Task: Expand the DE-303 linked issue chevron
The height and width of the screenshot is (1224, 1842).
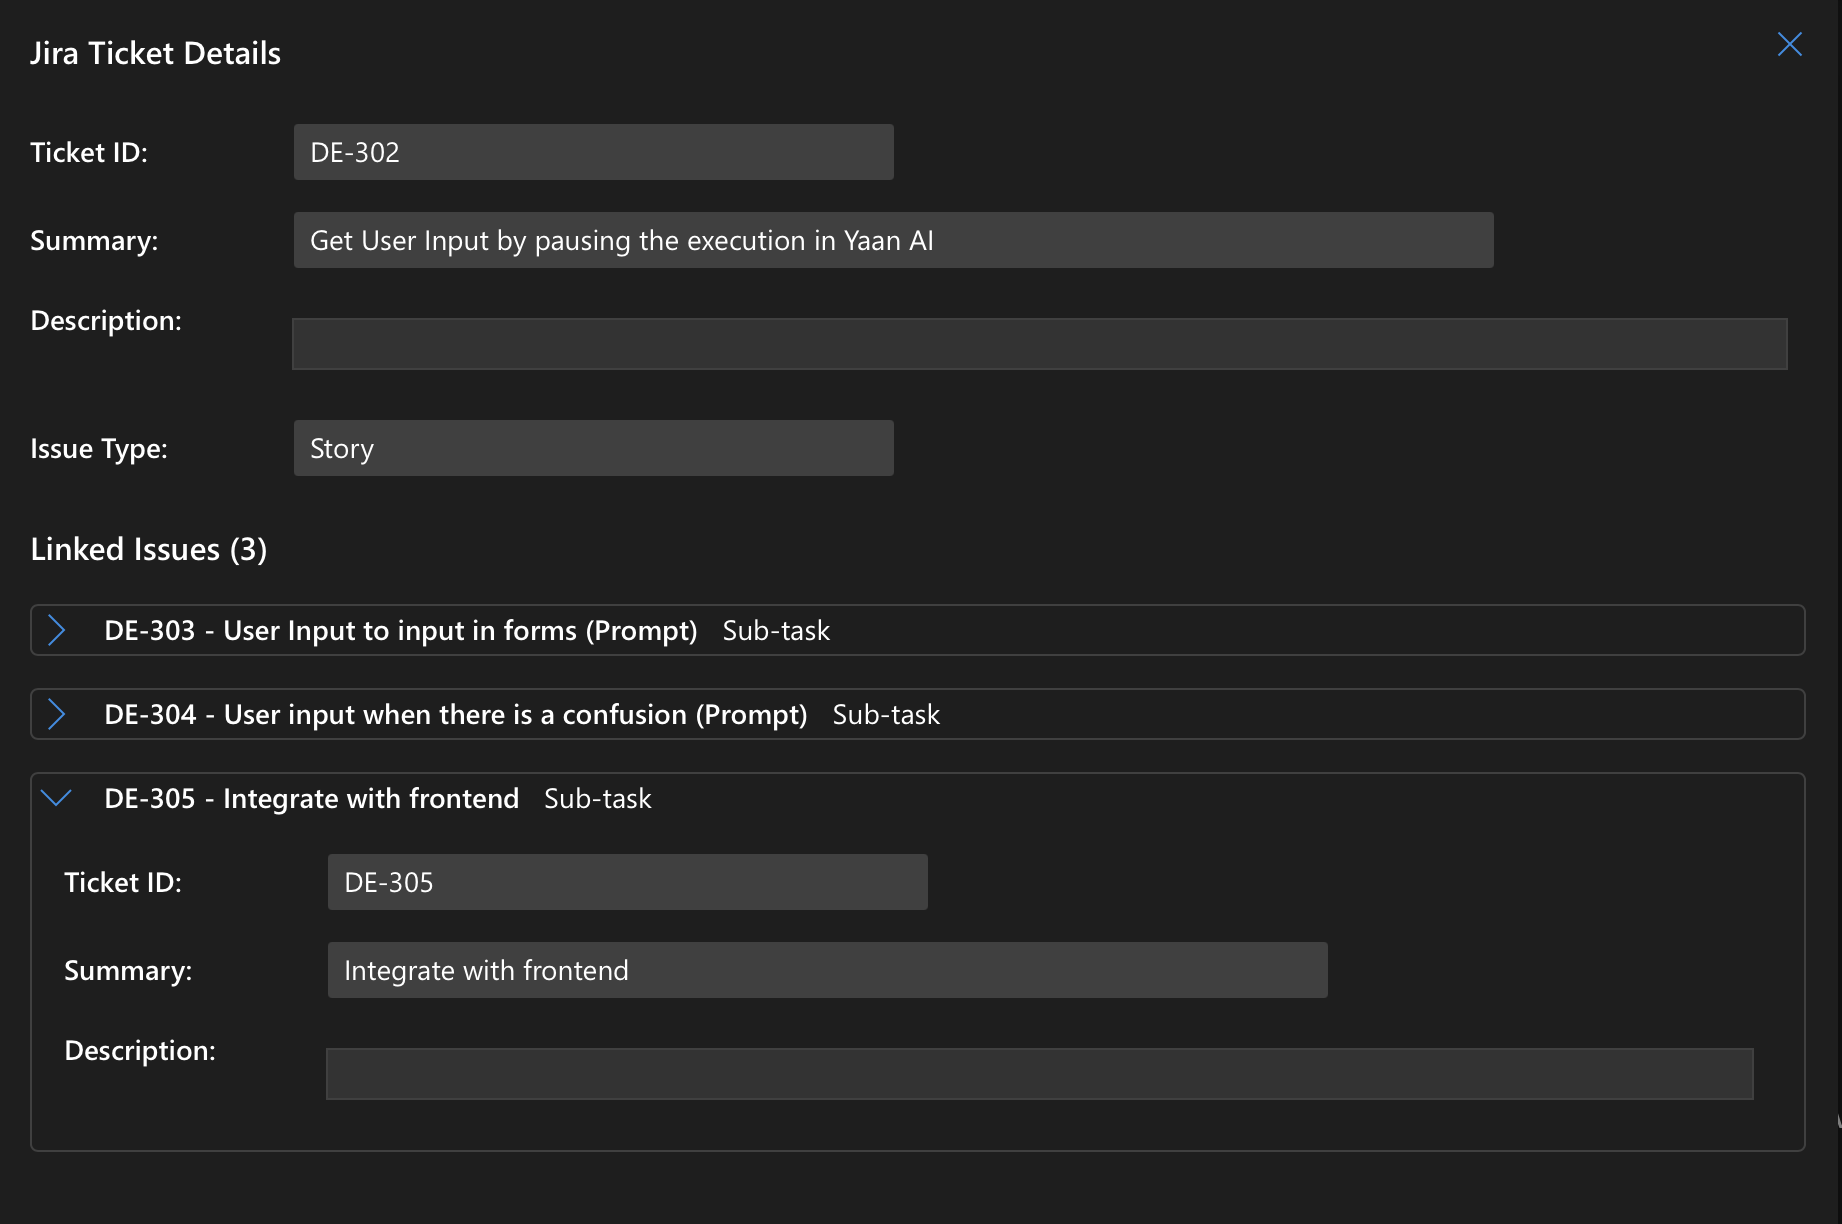Action: click(x=57, y=630)
